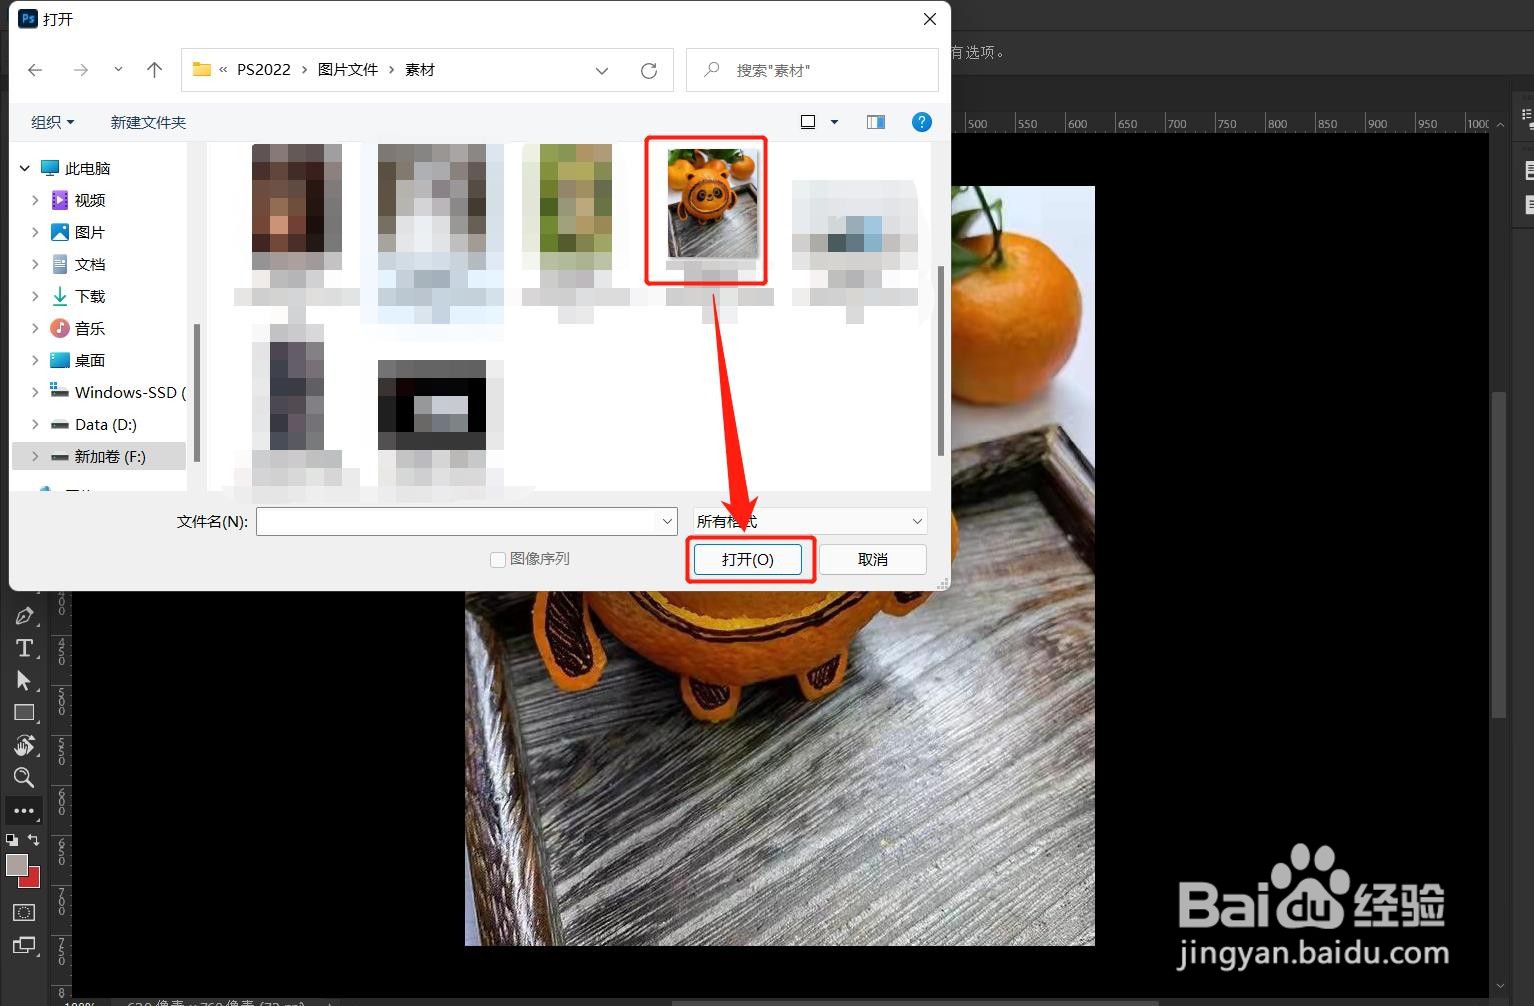Open recent locations dropdown arrow
This screenshot has height=1006, width=1534.
click(118, 70)
